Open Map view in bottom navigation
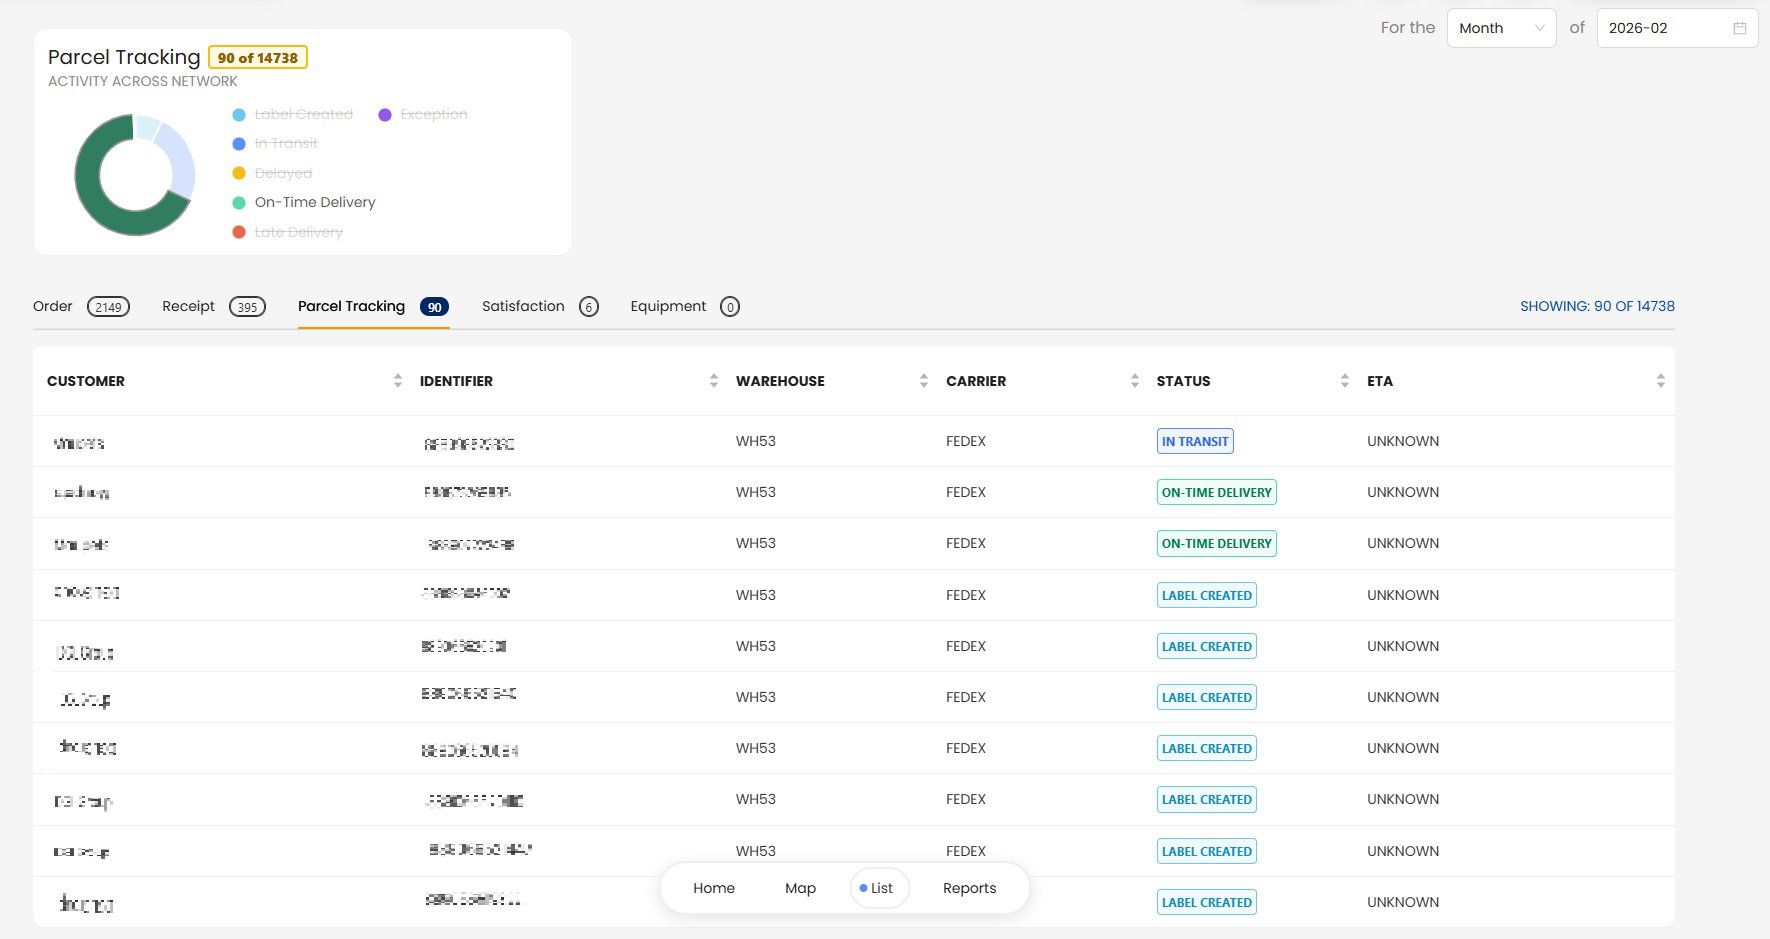The image size is (1770, 939). coord(800,888)
